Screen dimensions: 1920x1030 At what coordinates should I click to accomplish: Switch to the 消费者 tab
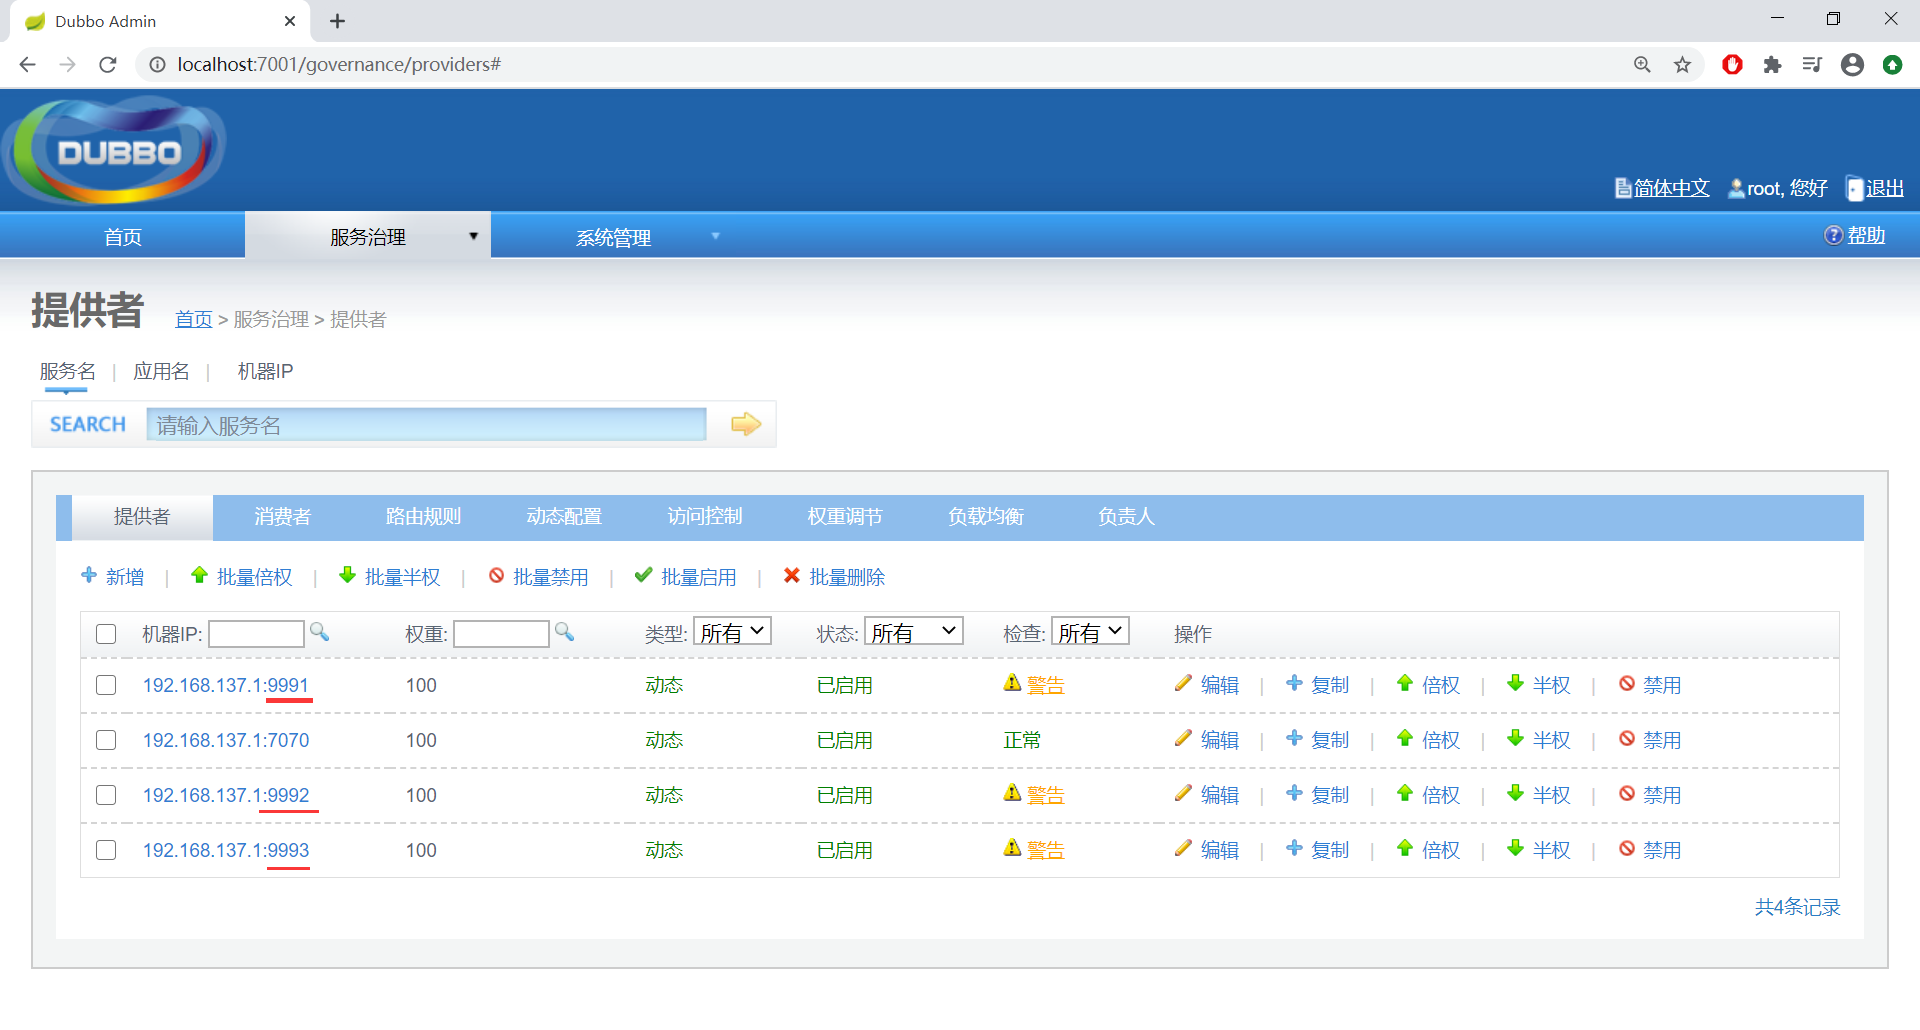pos(283,517)
